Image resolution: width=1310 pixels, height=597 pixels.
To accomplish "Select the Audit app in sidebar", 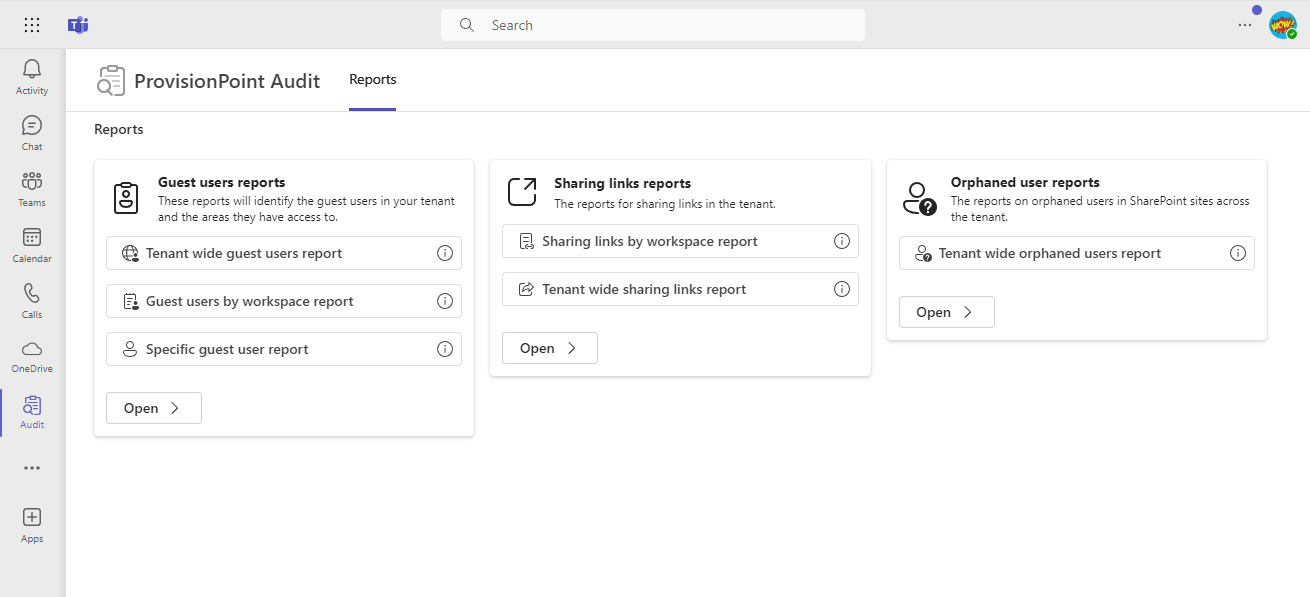I will [x=32, y=412].
